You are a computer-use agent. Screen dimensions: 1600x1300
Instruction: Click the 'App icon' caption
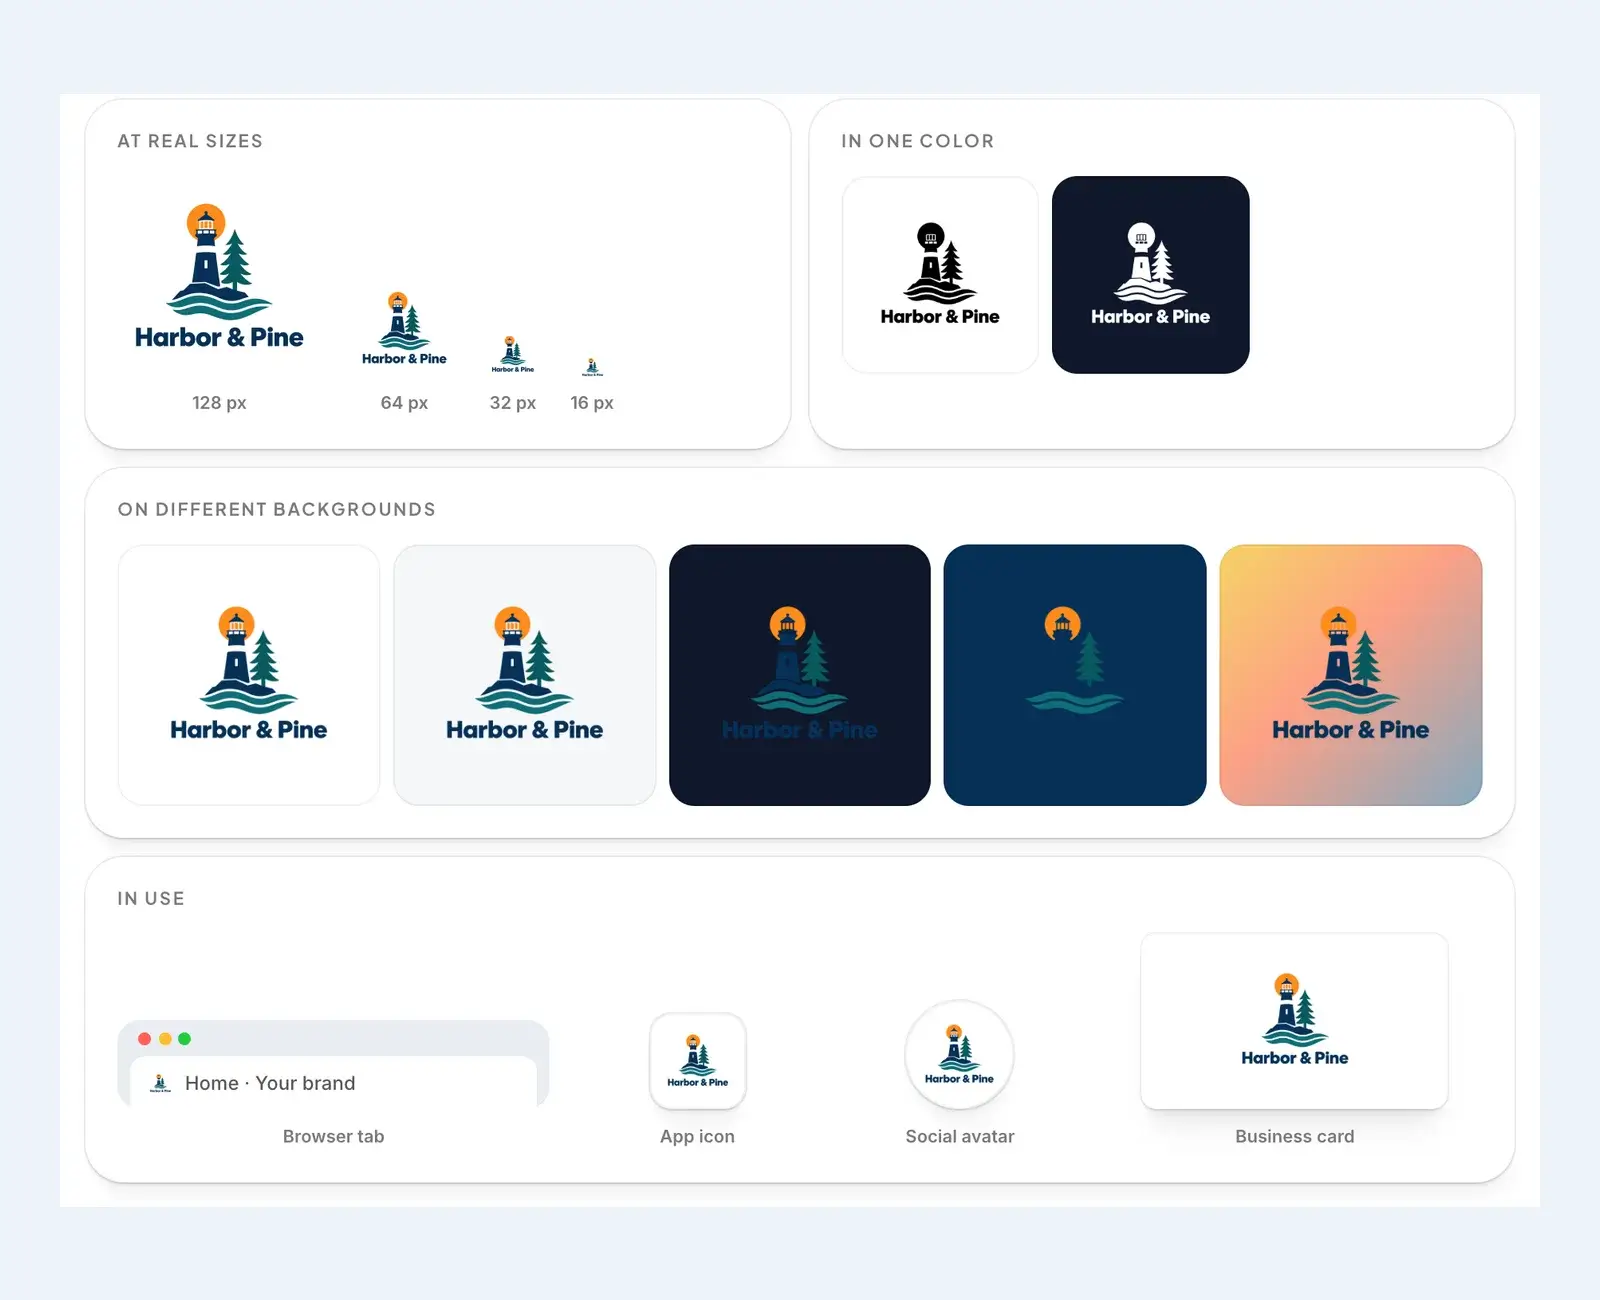(x=697, y=1136)
